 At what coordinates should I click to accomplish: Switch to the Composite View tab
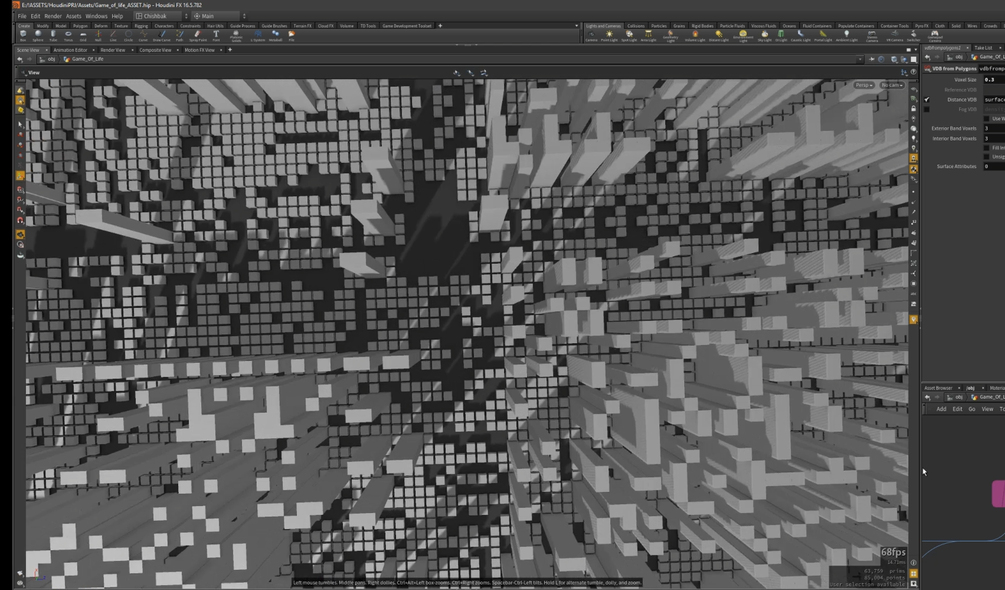155,50
